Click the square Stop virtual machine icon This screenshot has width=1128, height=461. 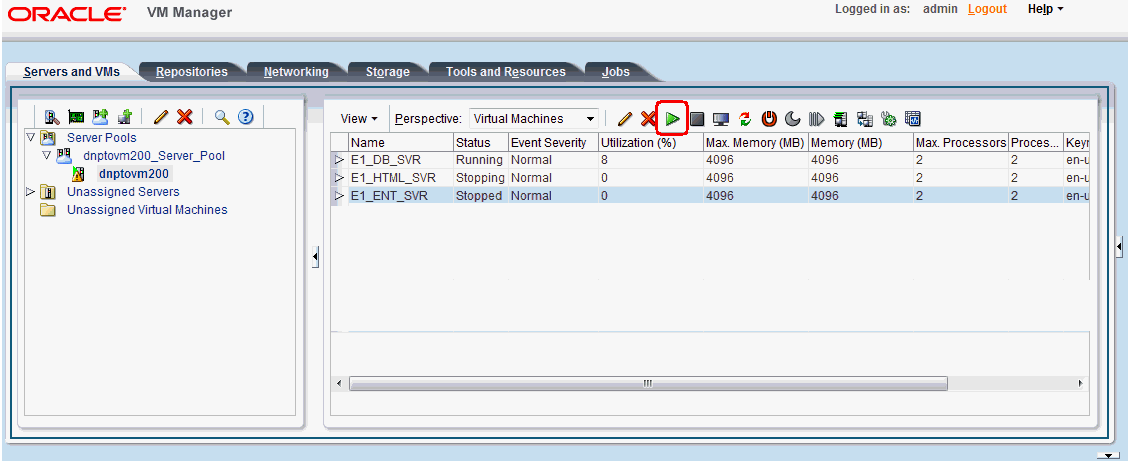click(x=696, y=119)
